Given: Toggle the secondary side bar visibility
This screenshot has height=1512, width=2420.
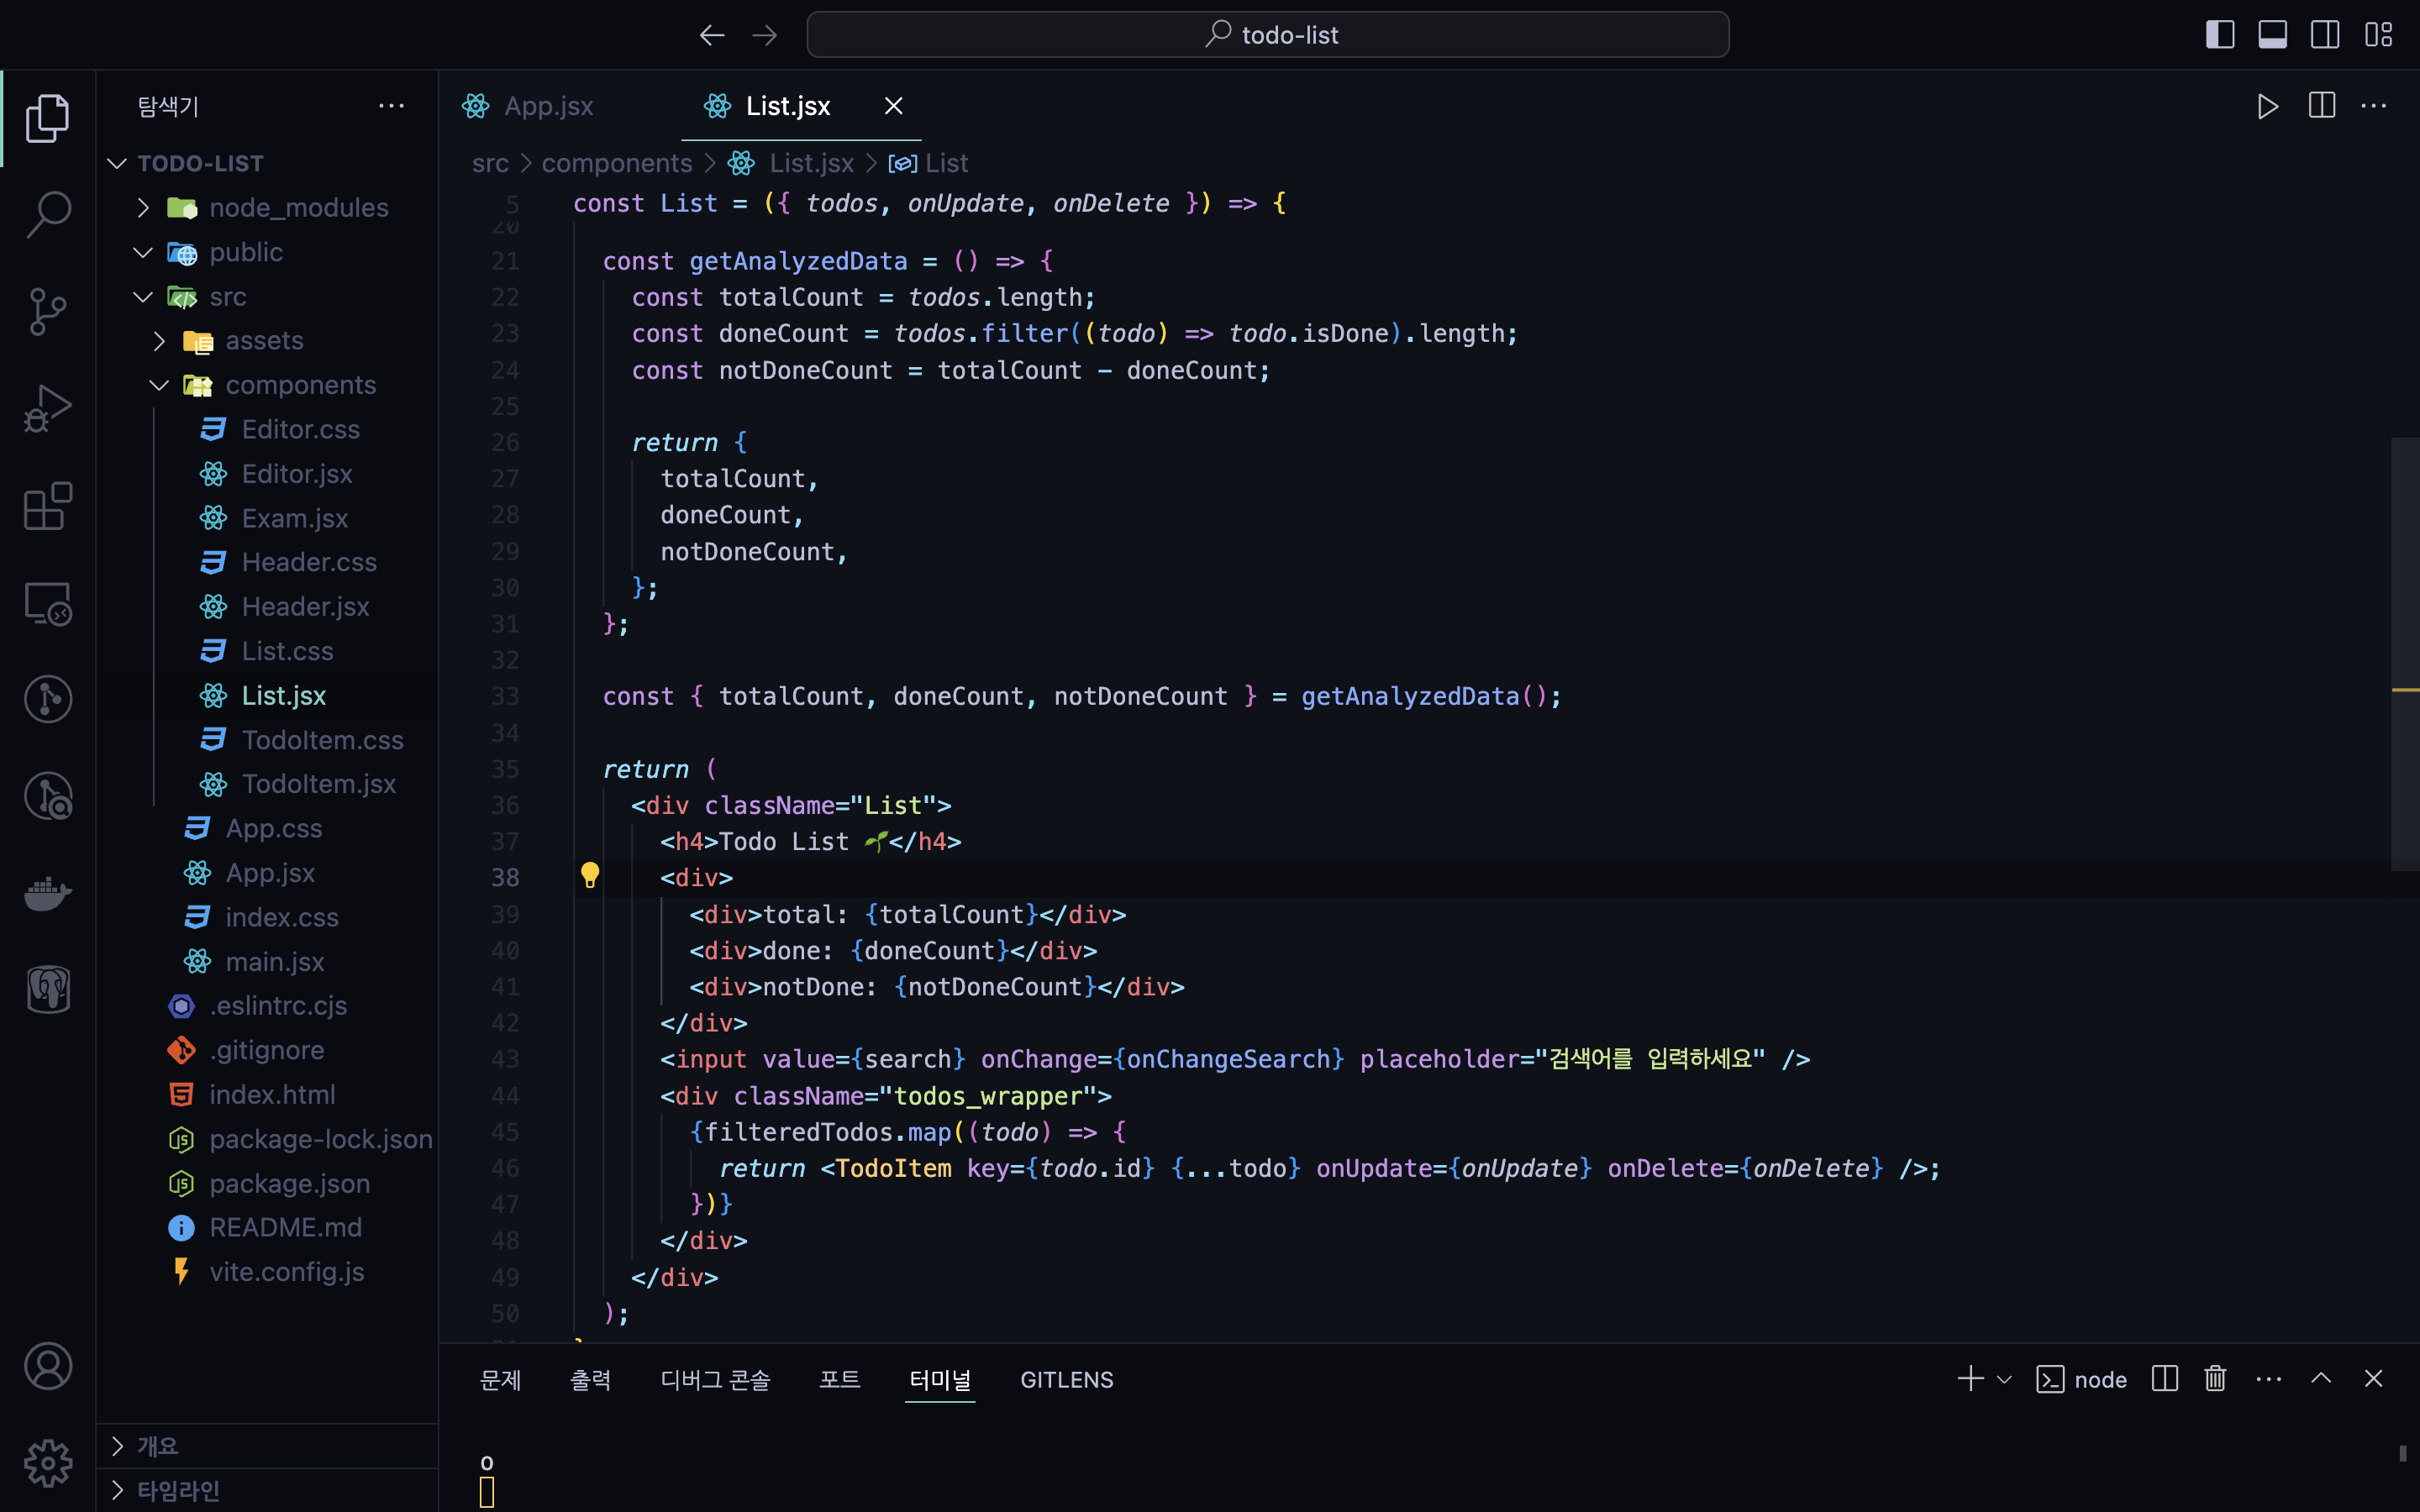Looking at the screenshot, I should 2325,35.
